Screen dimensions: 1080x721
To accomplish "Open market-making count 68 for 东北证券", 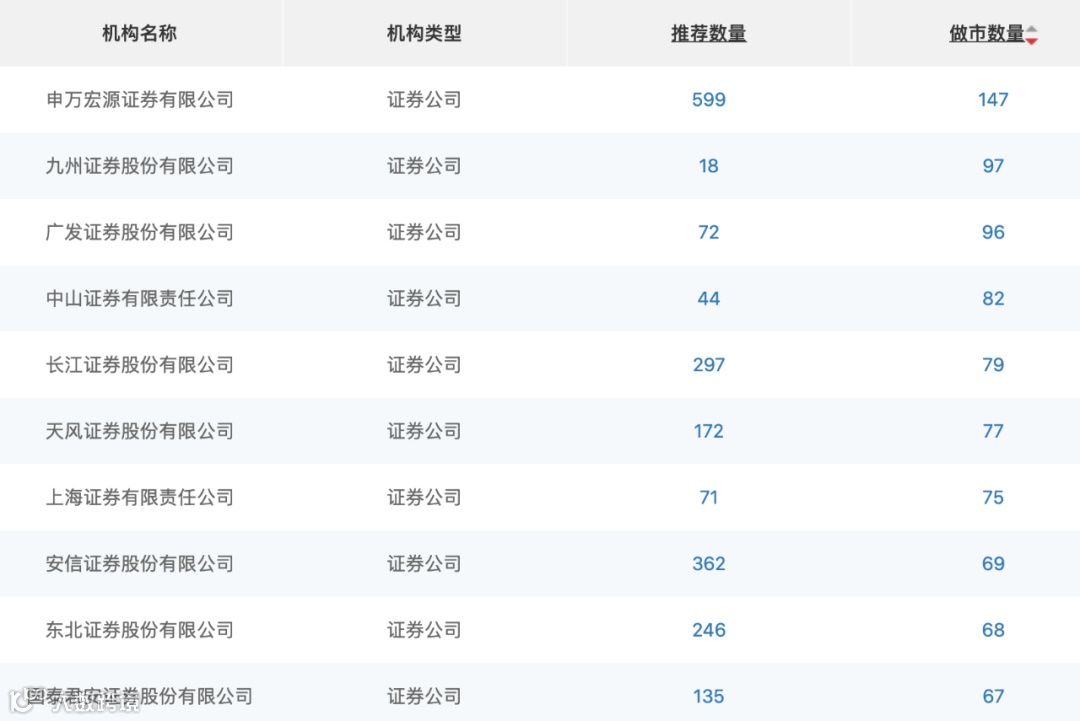I will [x=993, y=630].
